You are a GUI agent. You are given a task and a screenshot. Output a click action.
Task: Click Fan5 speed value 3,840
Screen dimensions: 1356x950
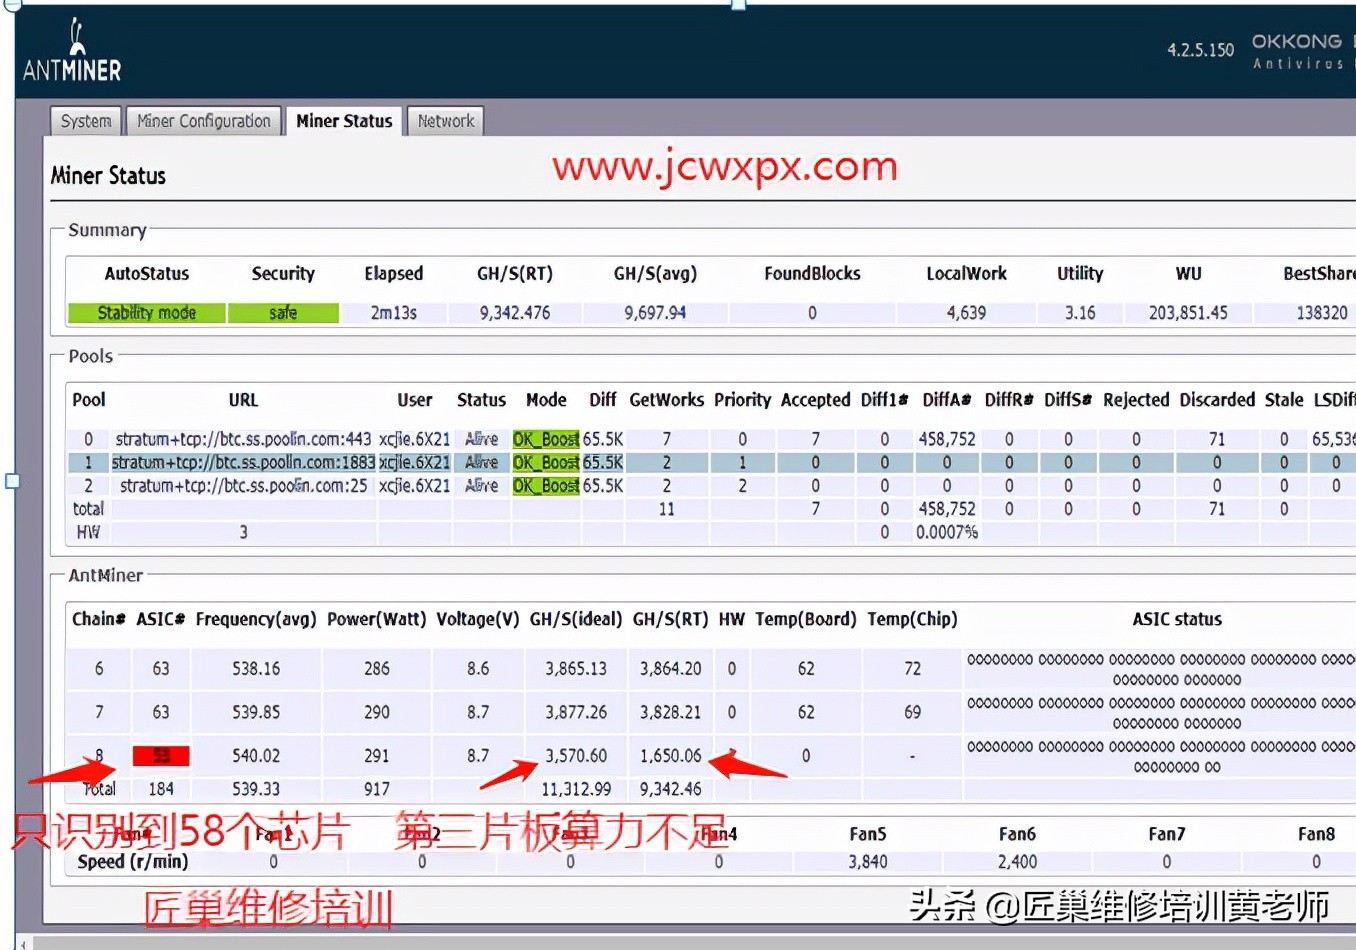[867, 862]
